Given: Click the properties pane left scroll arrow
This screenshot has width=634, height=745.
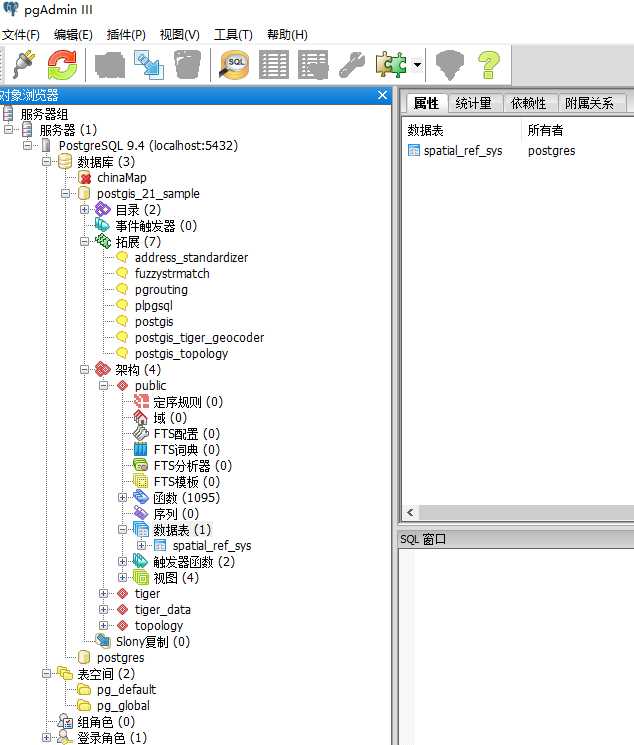Looking at the screenshot, I should click(410, 513).
